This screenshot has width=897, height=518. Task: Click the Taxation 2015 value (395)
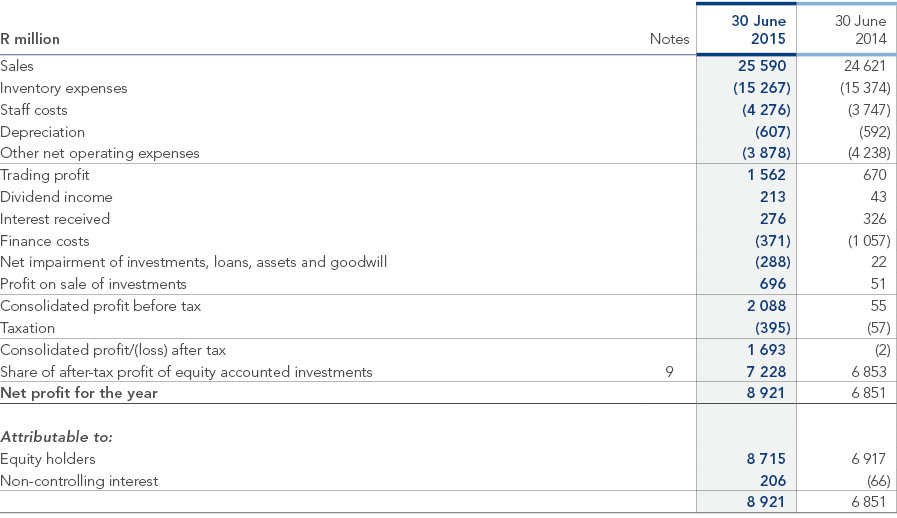click(773, 328)
